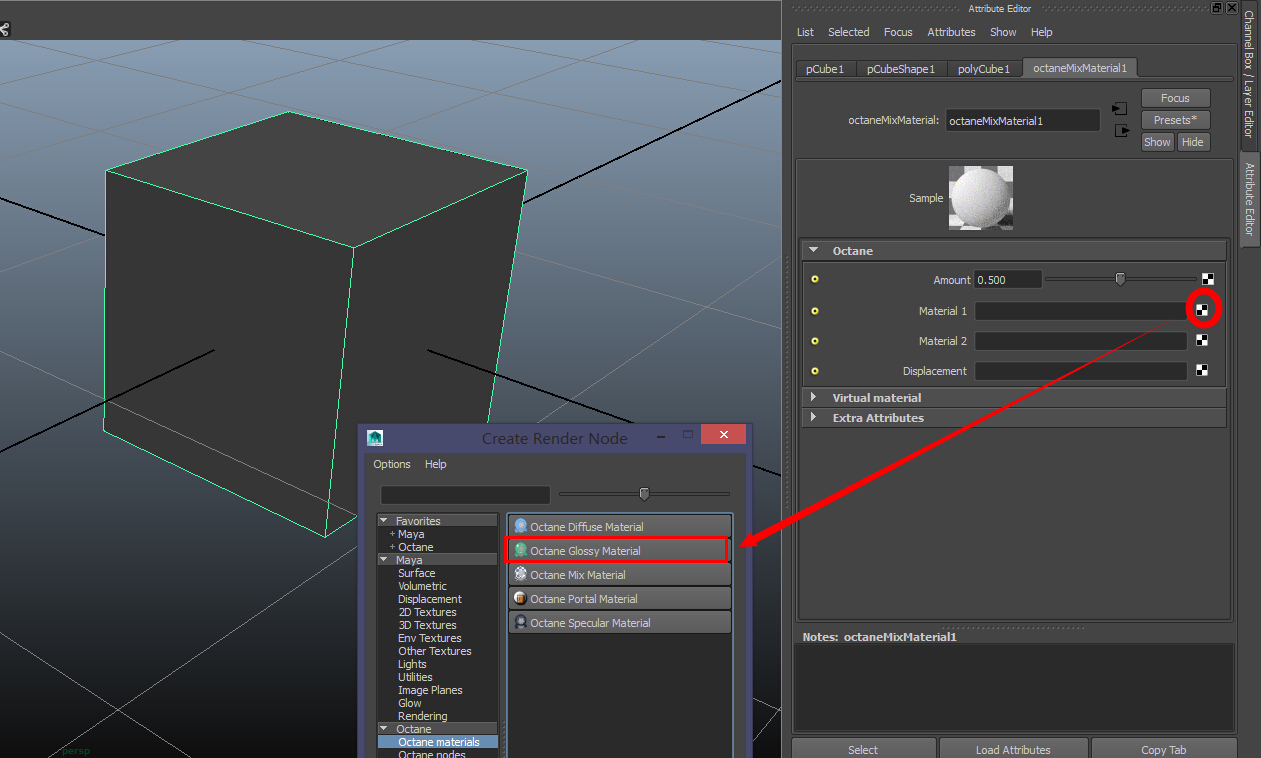Screen dimensions: 1261x758
Task: Click the Presets* button
Action: point(1175,120)
